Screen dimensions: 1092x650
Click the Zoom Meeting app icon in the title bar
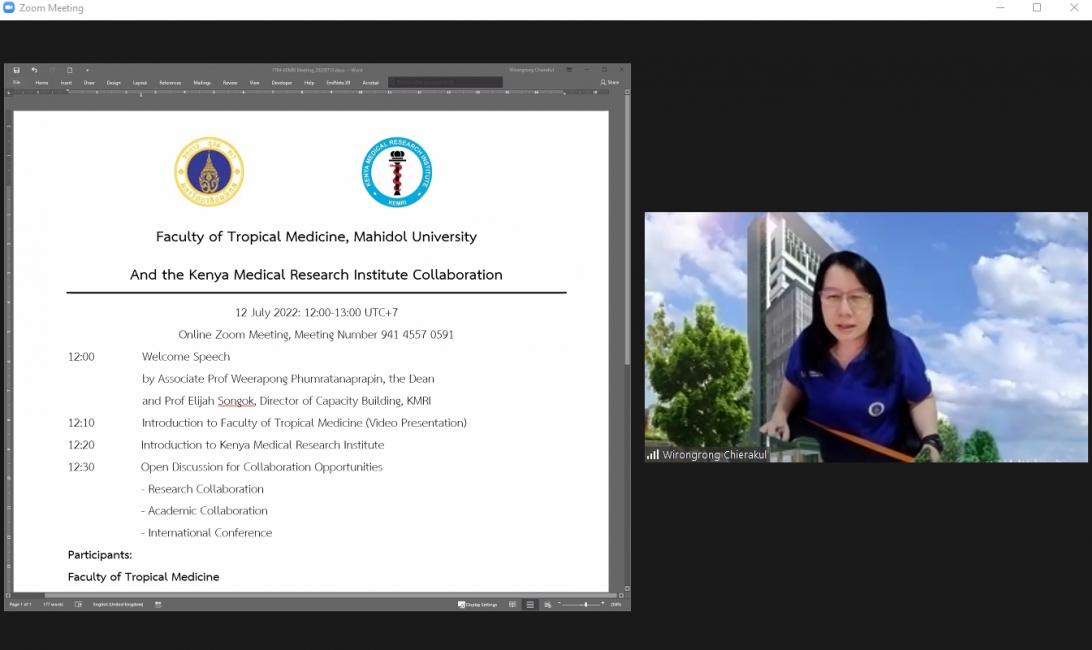point(8,8)
